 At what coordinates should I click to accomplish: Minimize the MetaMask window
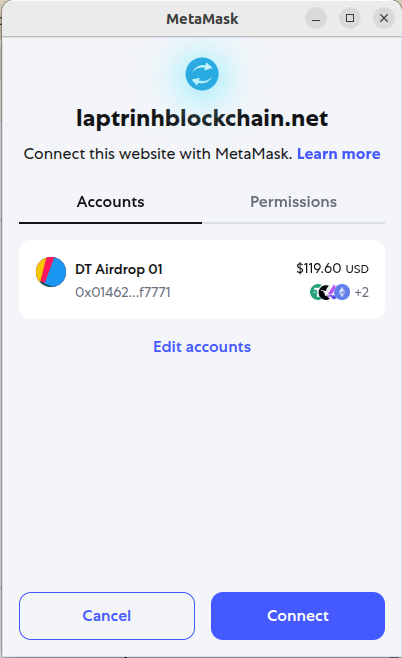coord(316,18)
